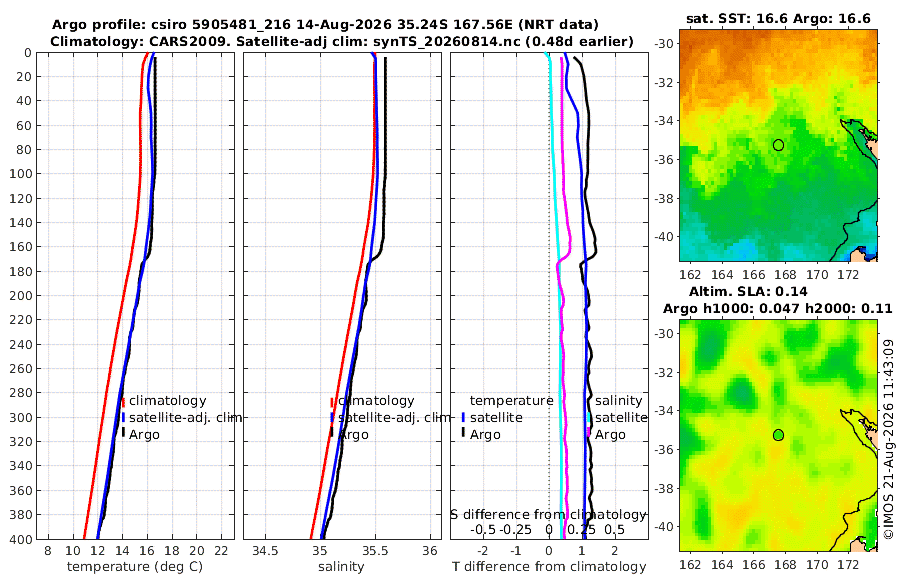
Task: Click the salinity x-axis label
Action: click(x=341, y=567)
